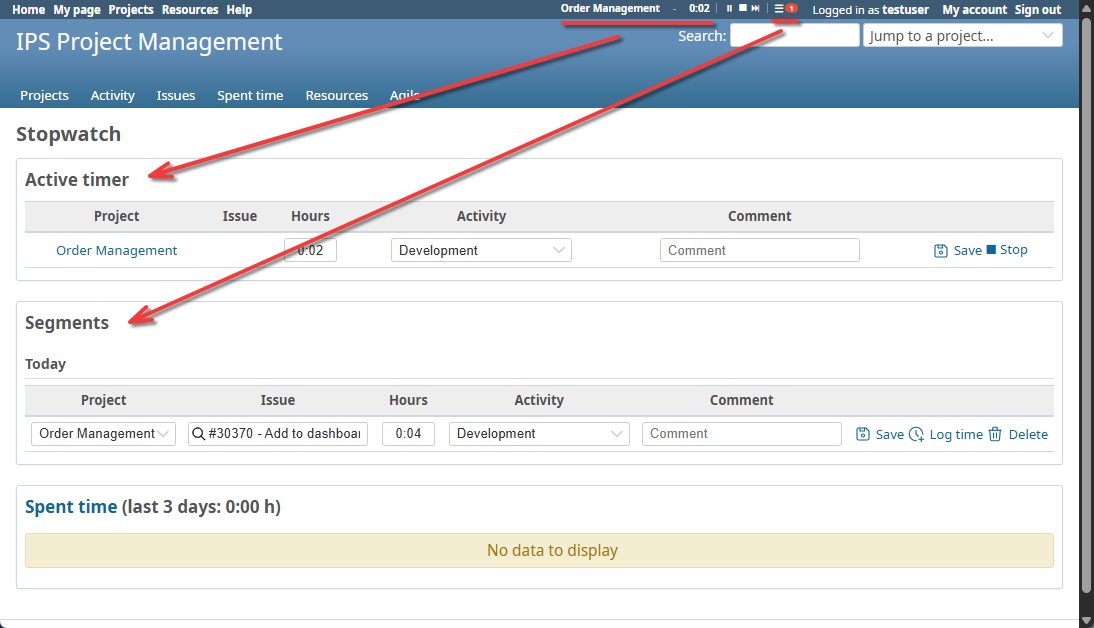Delete the #30370 segment
The image size is (1094, 628).
[x=1018, y=434]
